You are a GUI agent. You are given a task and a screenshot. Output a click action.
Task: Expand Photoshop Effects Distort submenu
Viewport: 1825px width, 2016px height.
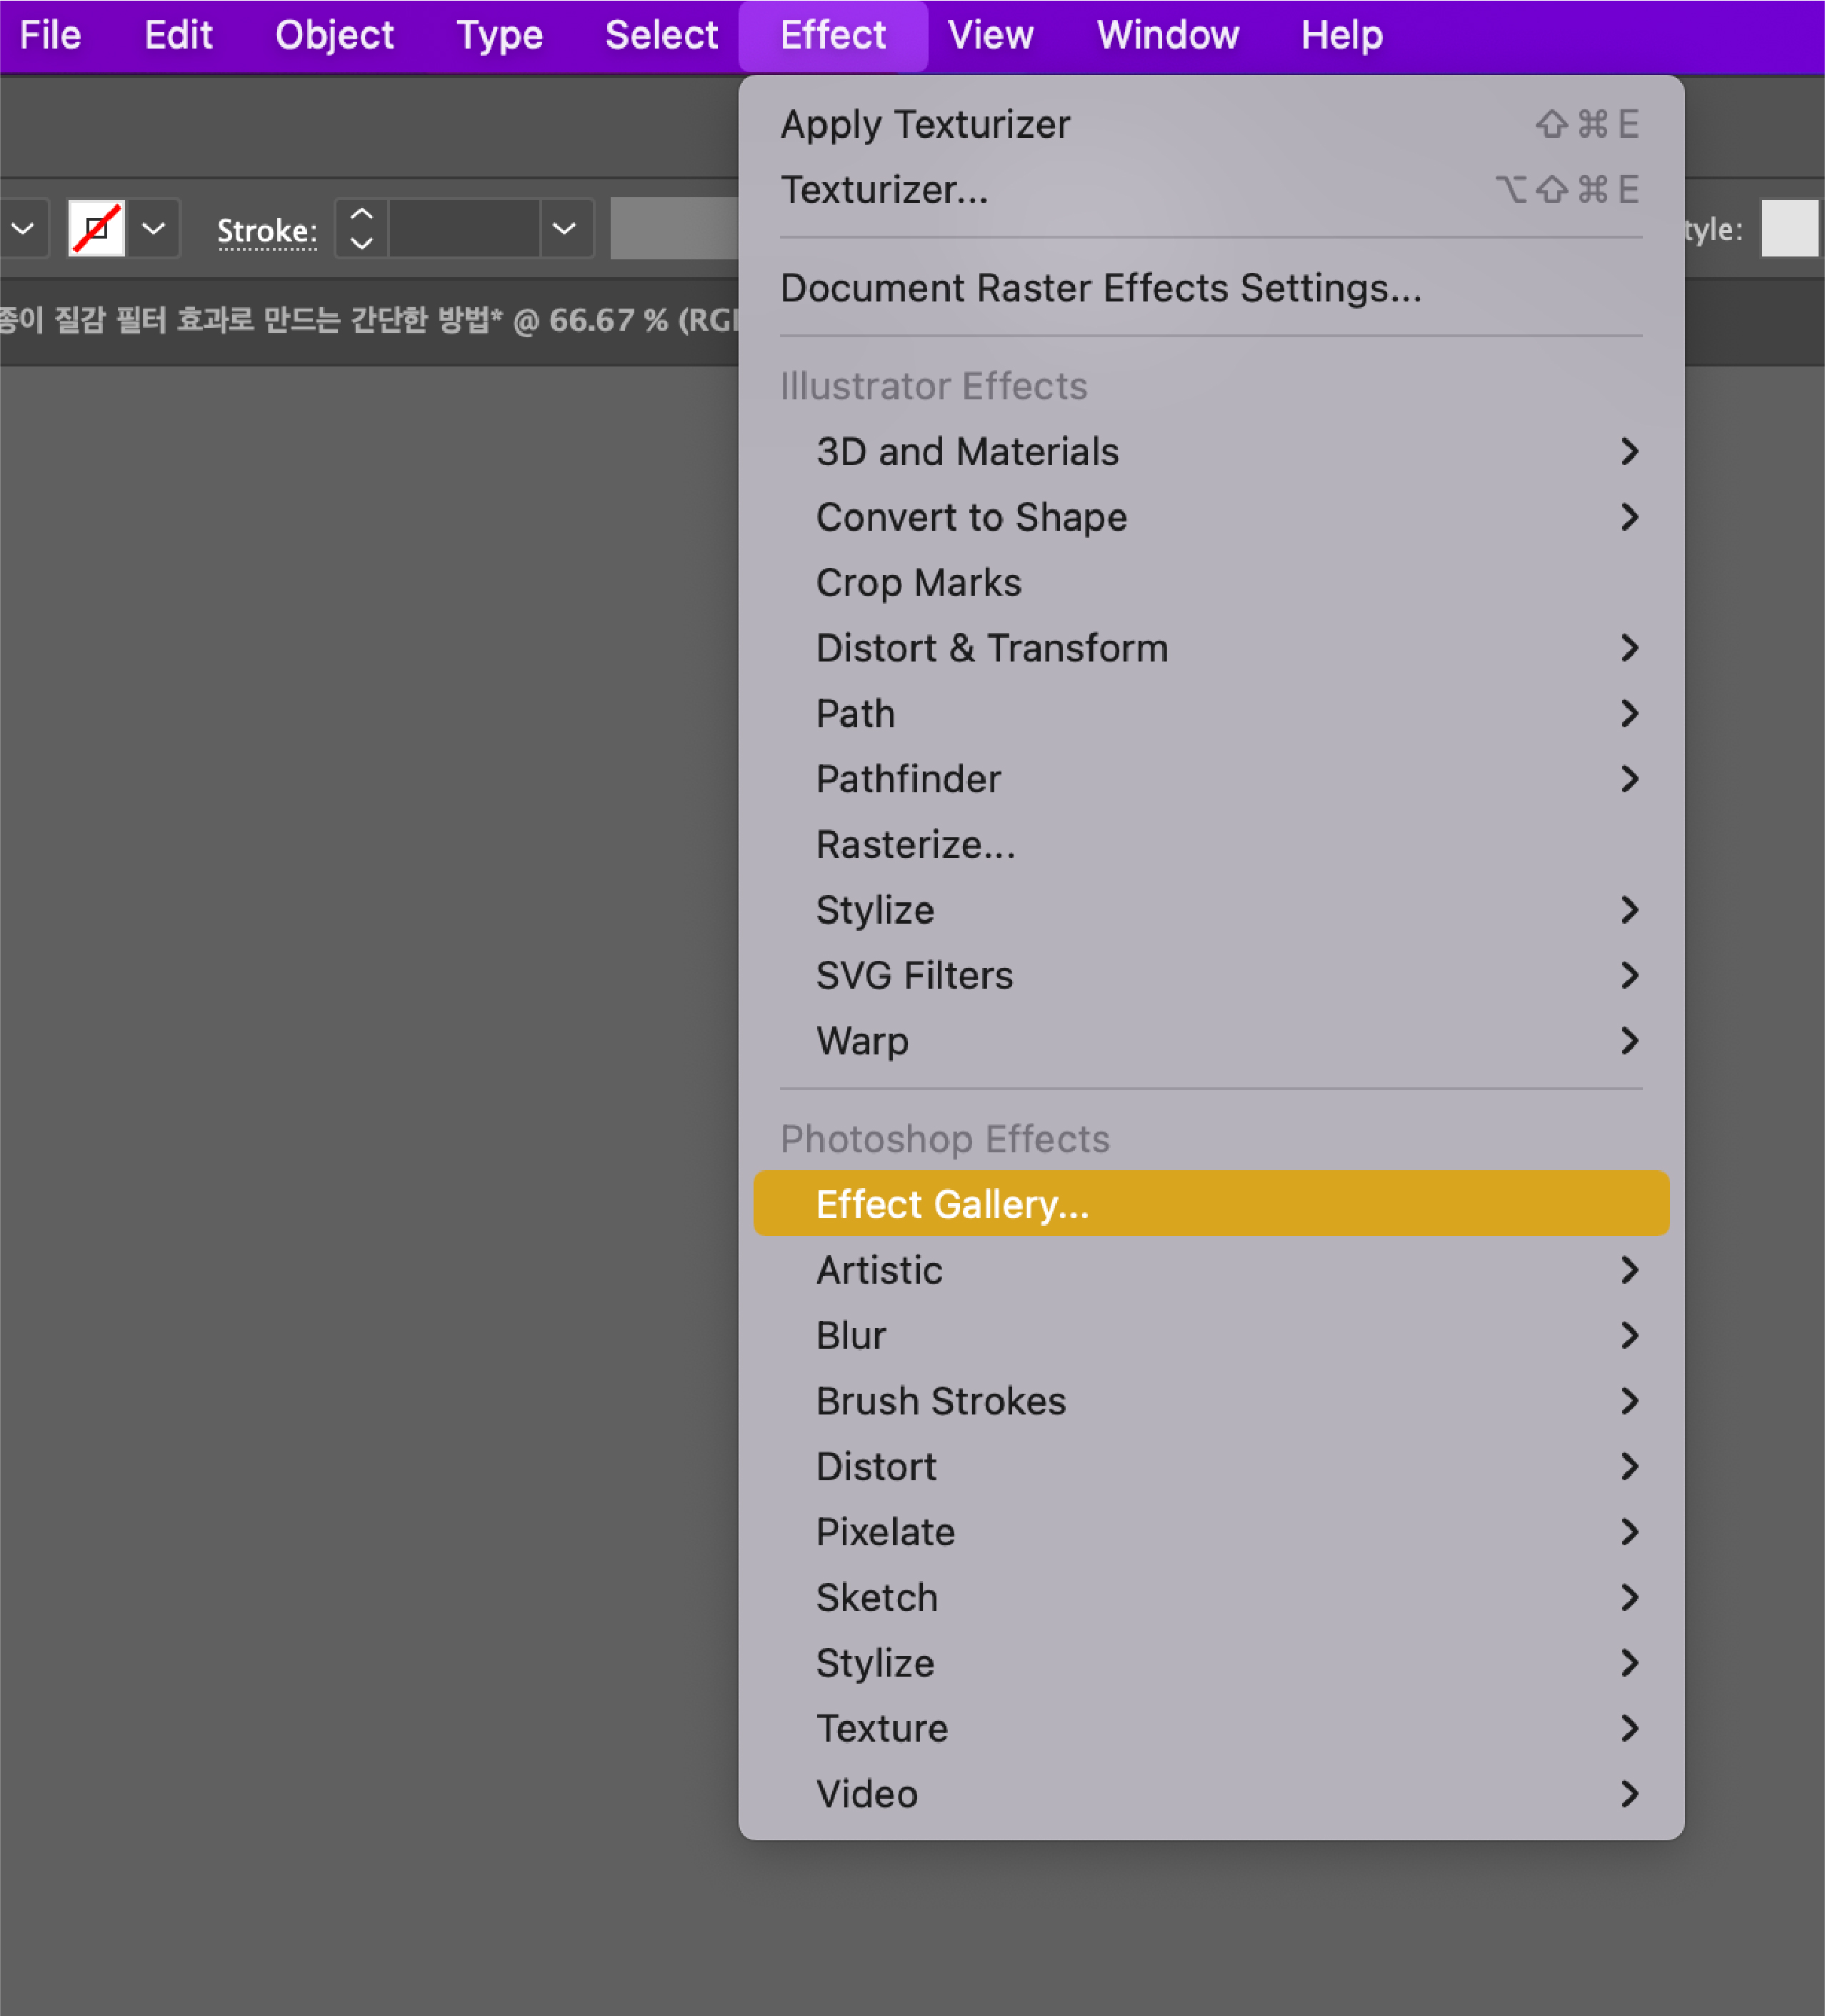coord(1211,1467)
